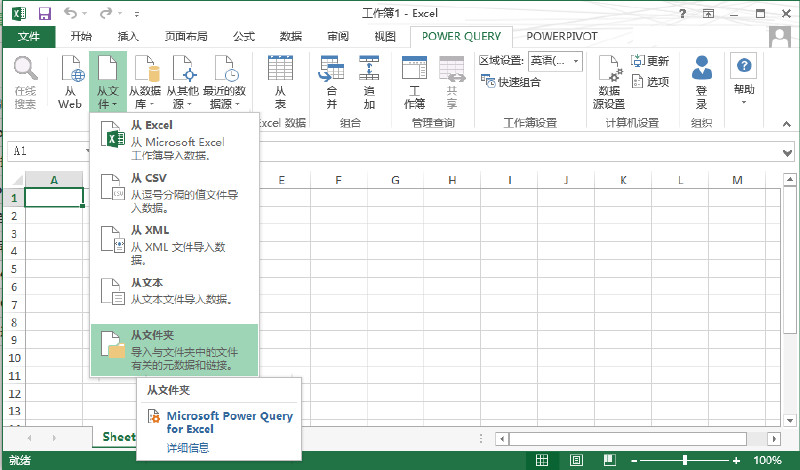Click the Sign In (登录) icon

click(702, 82)
